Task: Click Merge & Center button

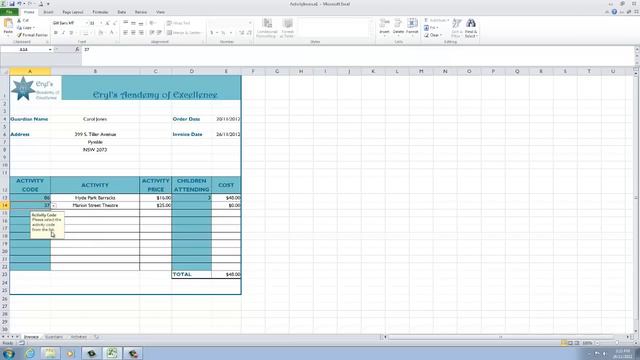Action: click(184, 33)
